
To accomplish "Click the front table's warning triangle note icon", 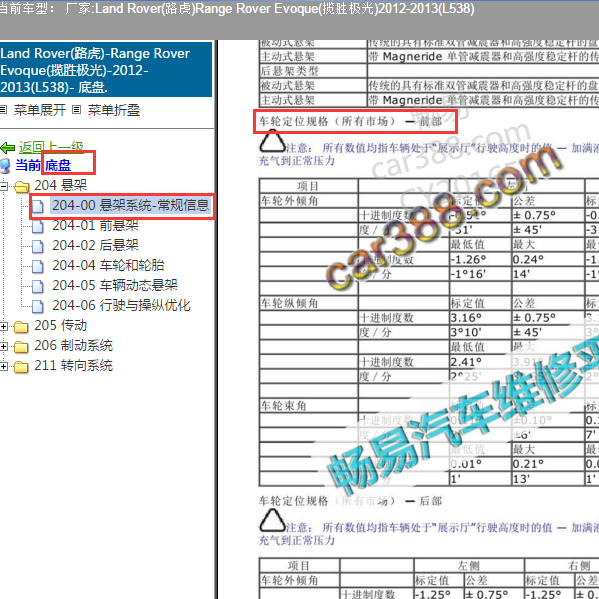I will coord(272,141).
